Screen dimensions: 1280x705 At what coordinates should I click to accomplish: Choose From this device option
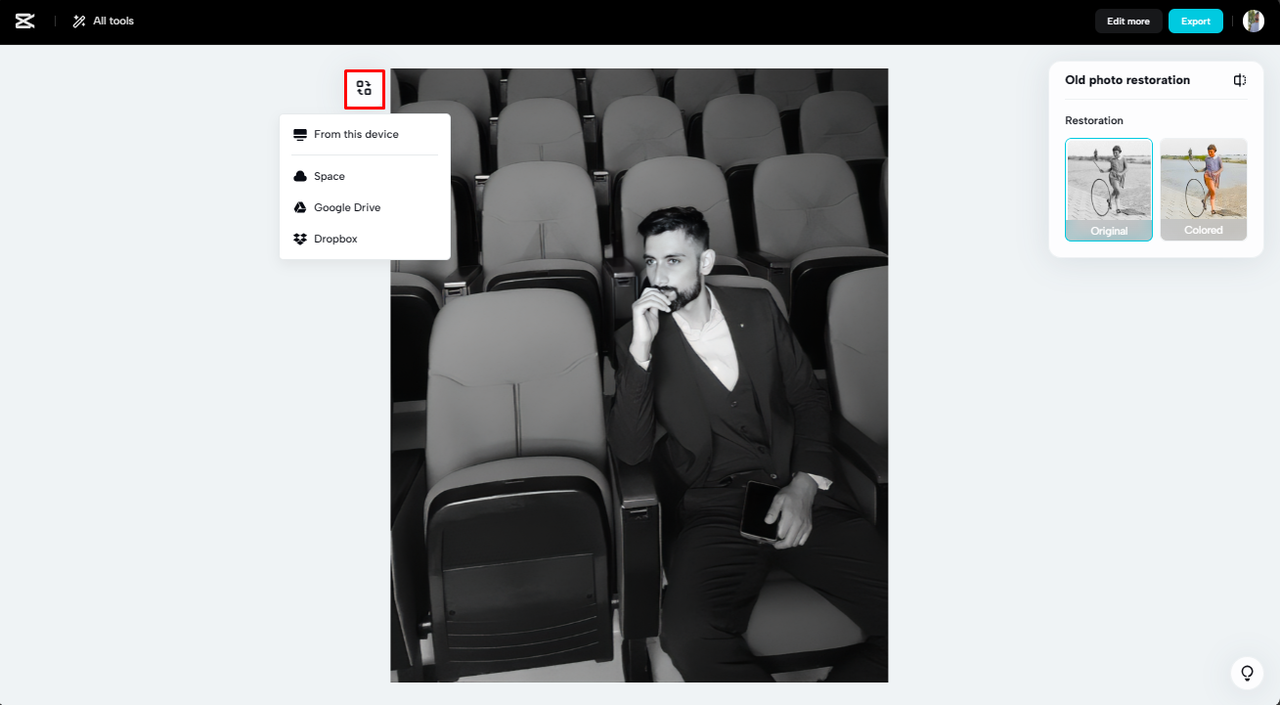click(x=365, y=134)
